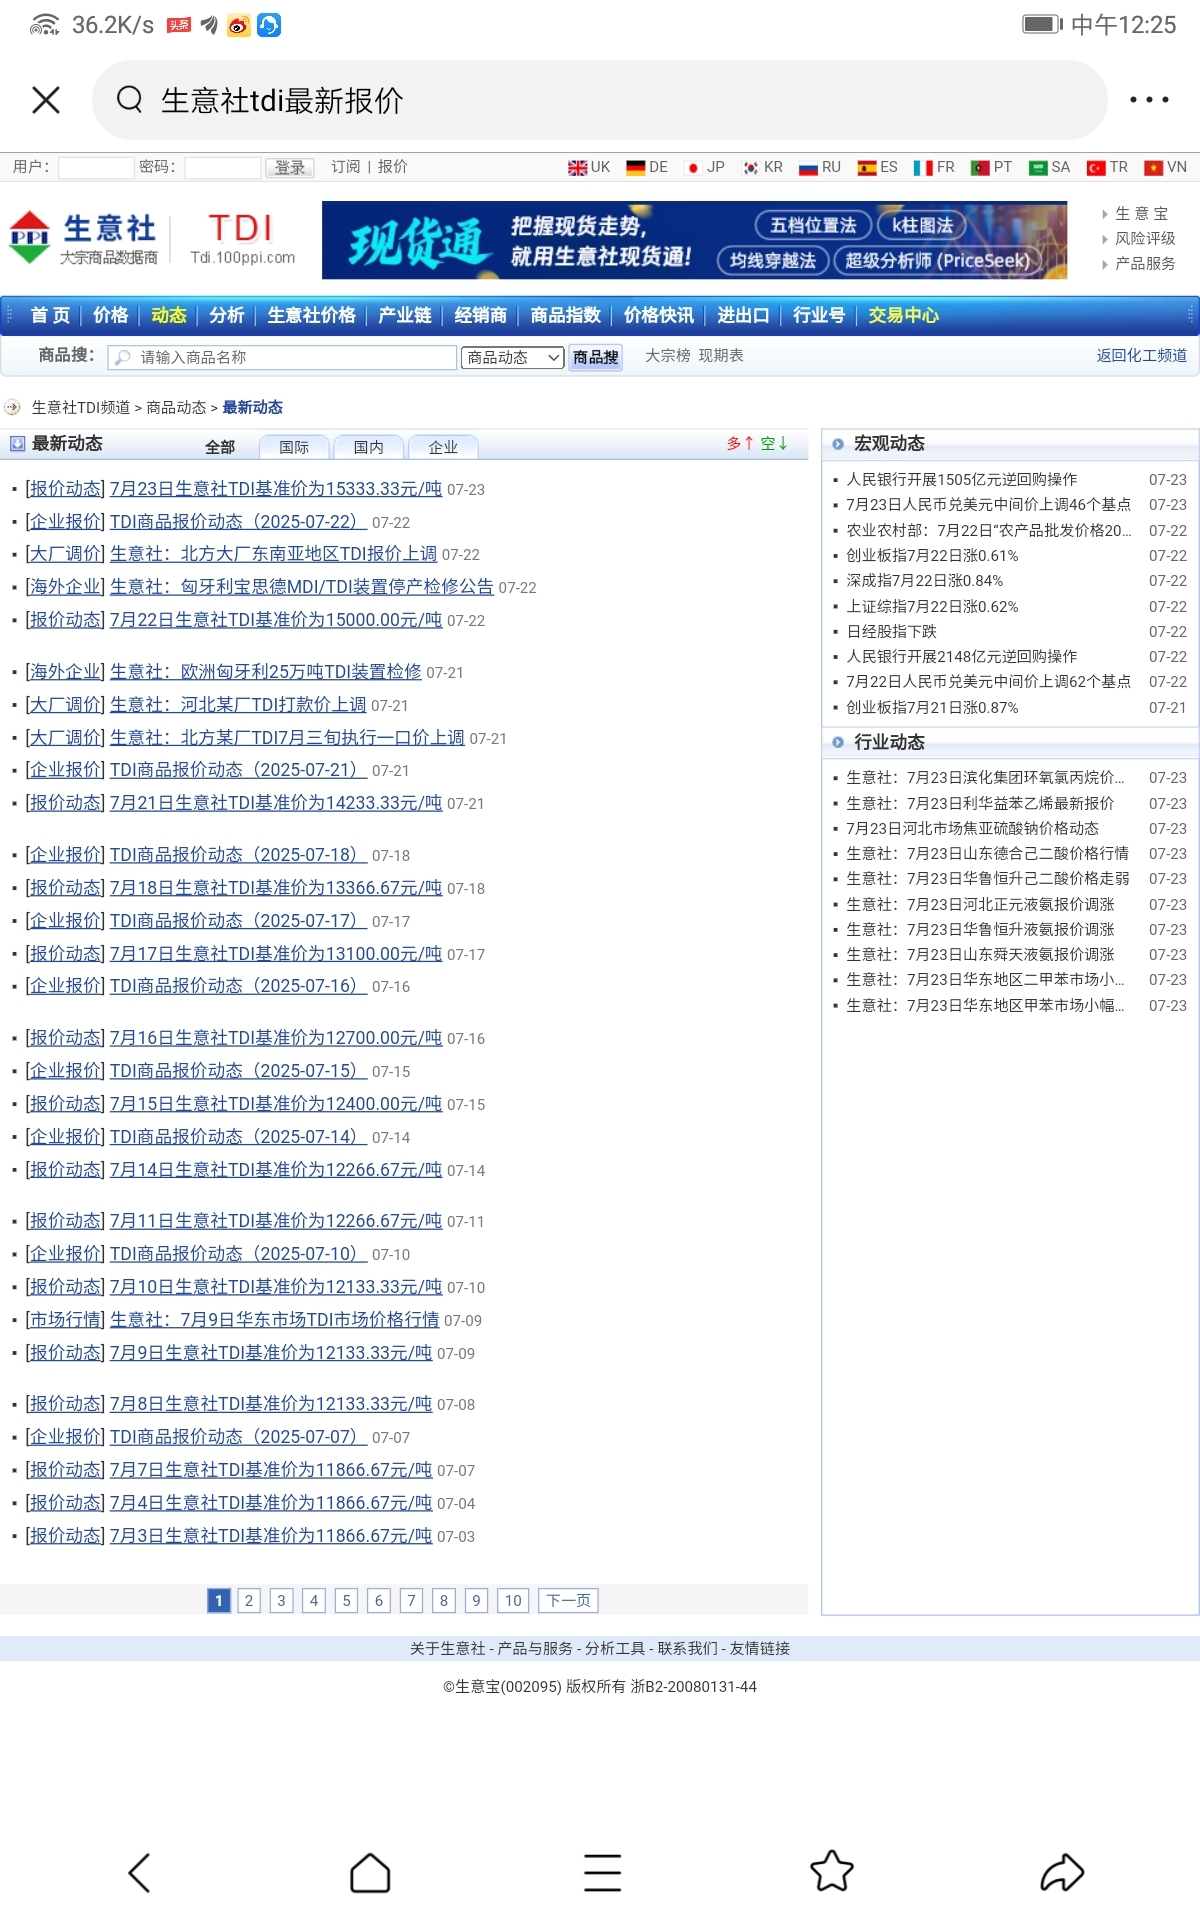The height and width of the screenshot is (1920, 1200).
Task: Open the 商品动态 search type dropdown
Action: 513,357
